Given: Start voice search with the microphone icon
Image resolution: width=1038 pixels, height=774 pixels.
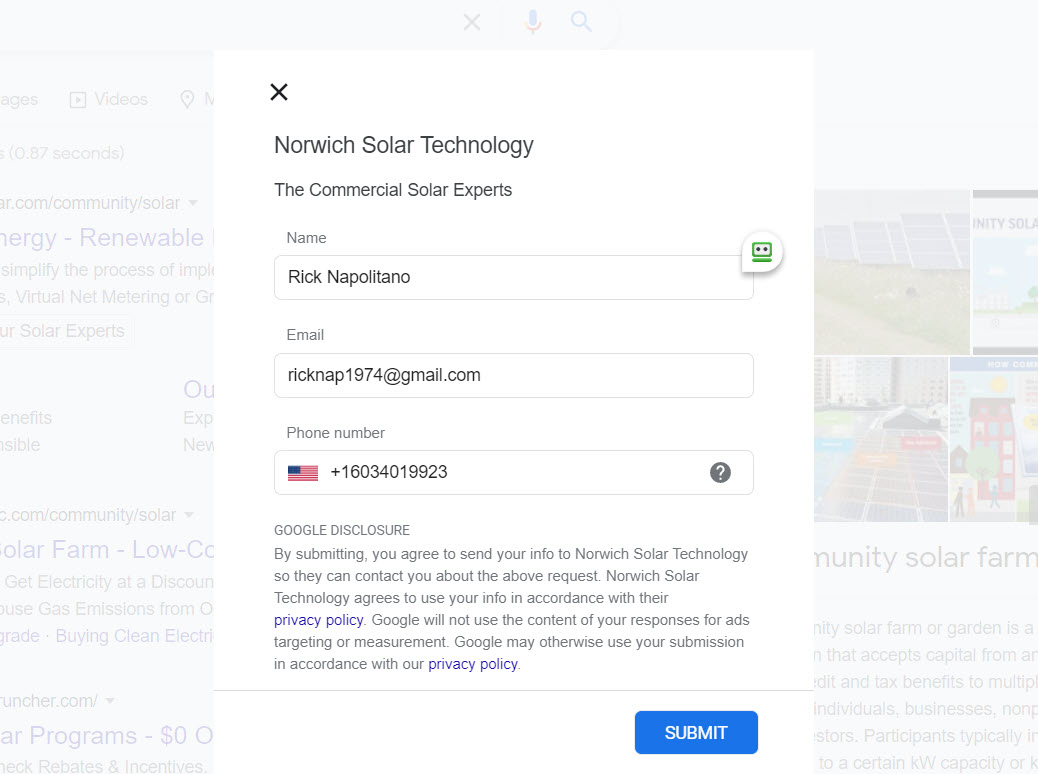Looking at the screenshot, I should coord(533,22).
